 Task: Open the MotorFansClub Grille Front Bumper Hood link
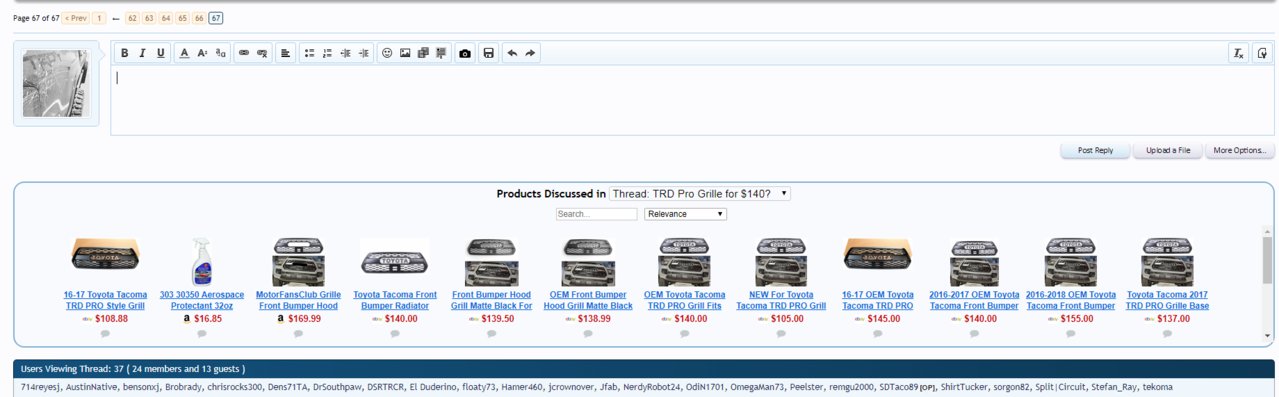(x=298, y=300)
